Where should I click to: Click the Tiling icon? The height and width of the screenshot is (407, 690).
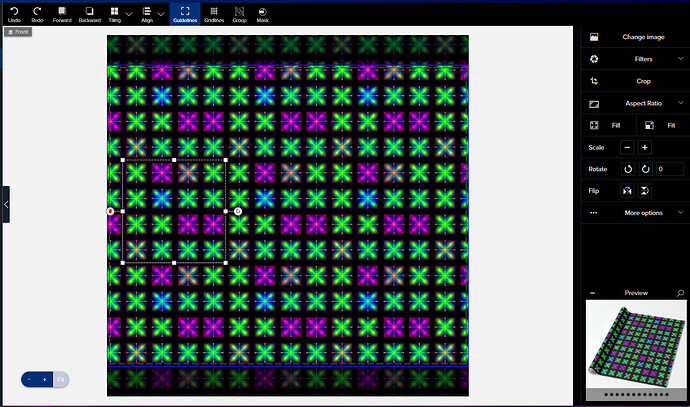[x=114, y=11]
